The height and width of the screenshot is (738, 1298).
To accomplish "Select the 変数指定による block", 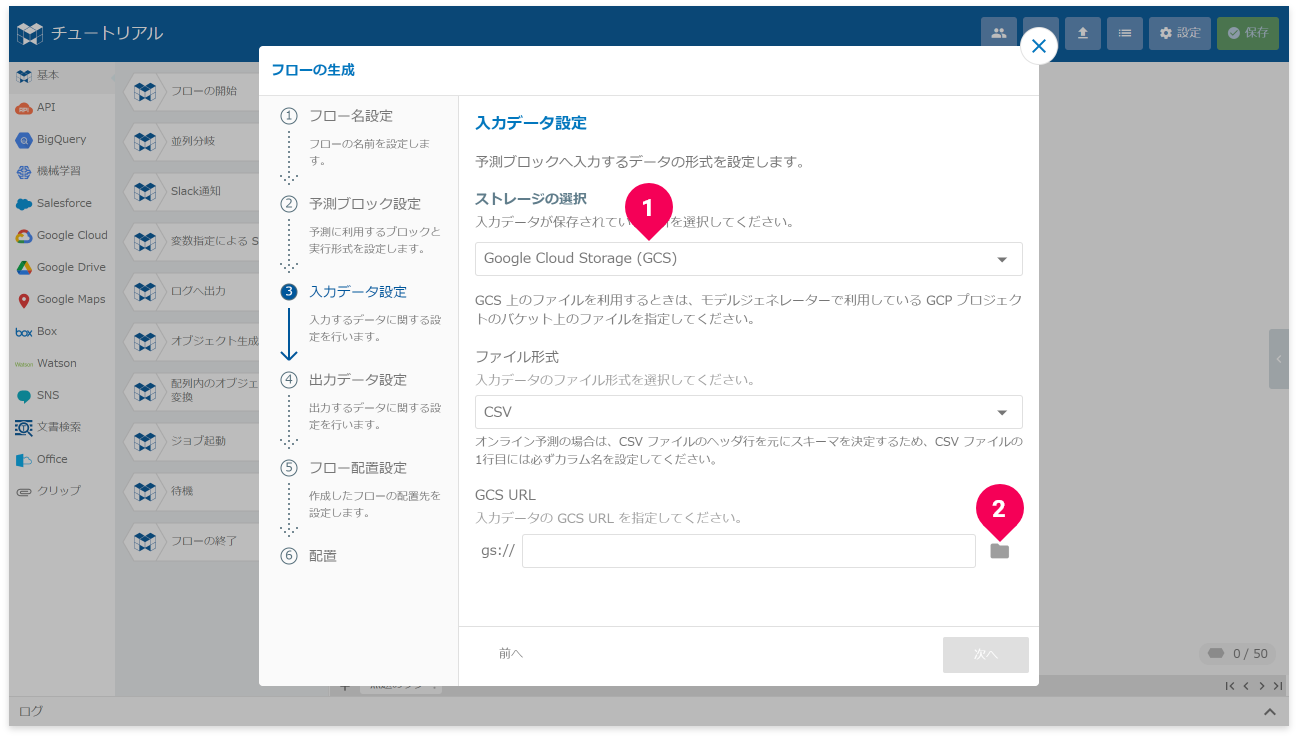I will click(192, 241).
